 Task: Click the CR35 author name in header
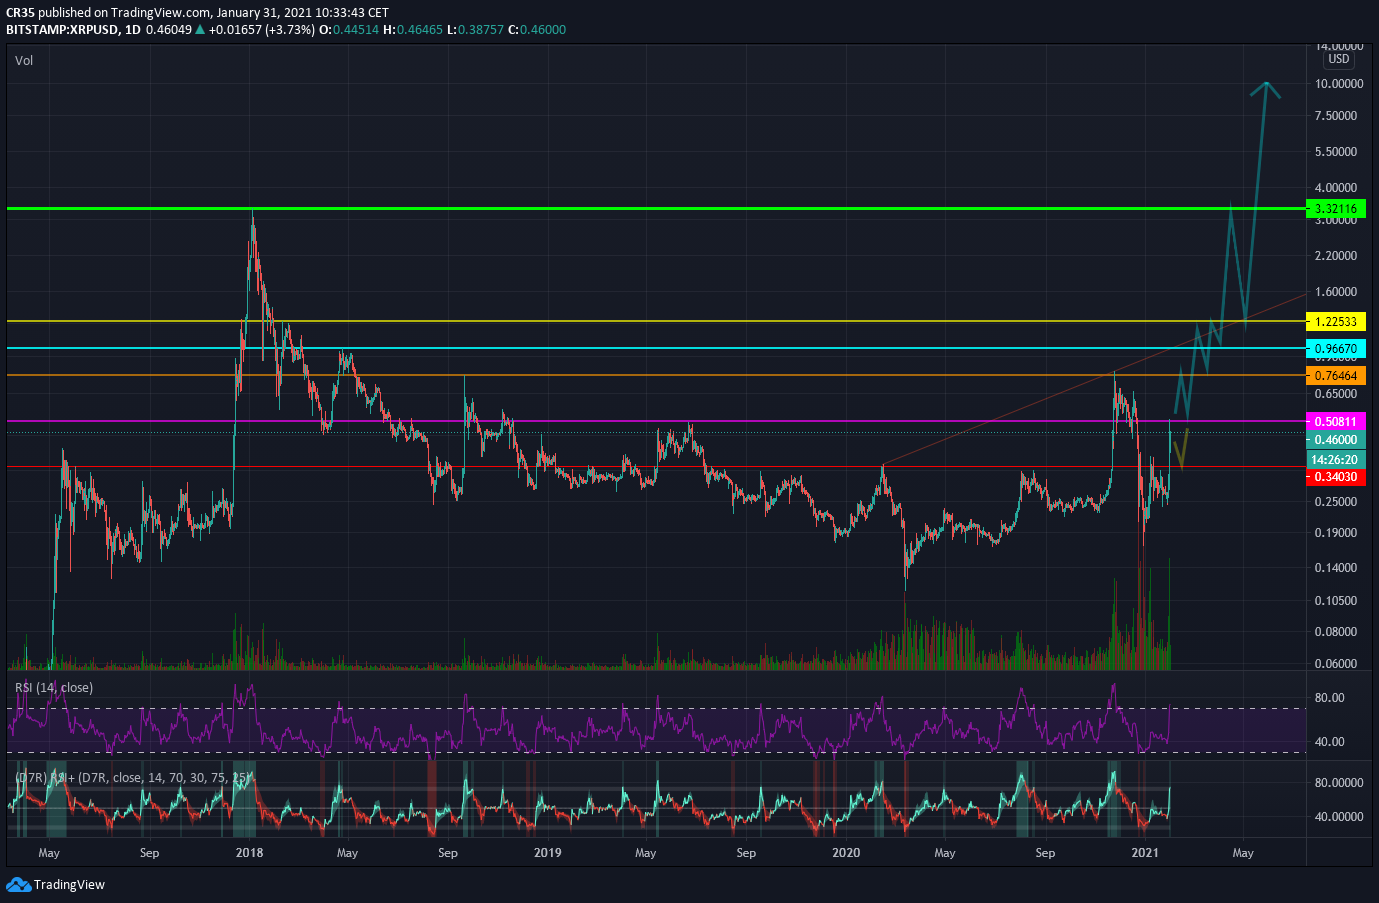[21, 13]
